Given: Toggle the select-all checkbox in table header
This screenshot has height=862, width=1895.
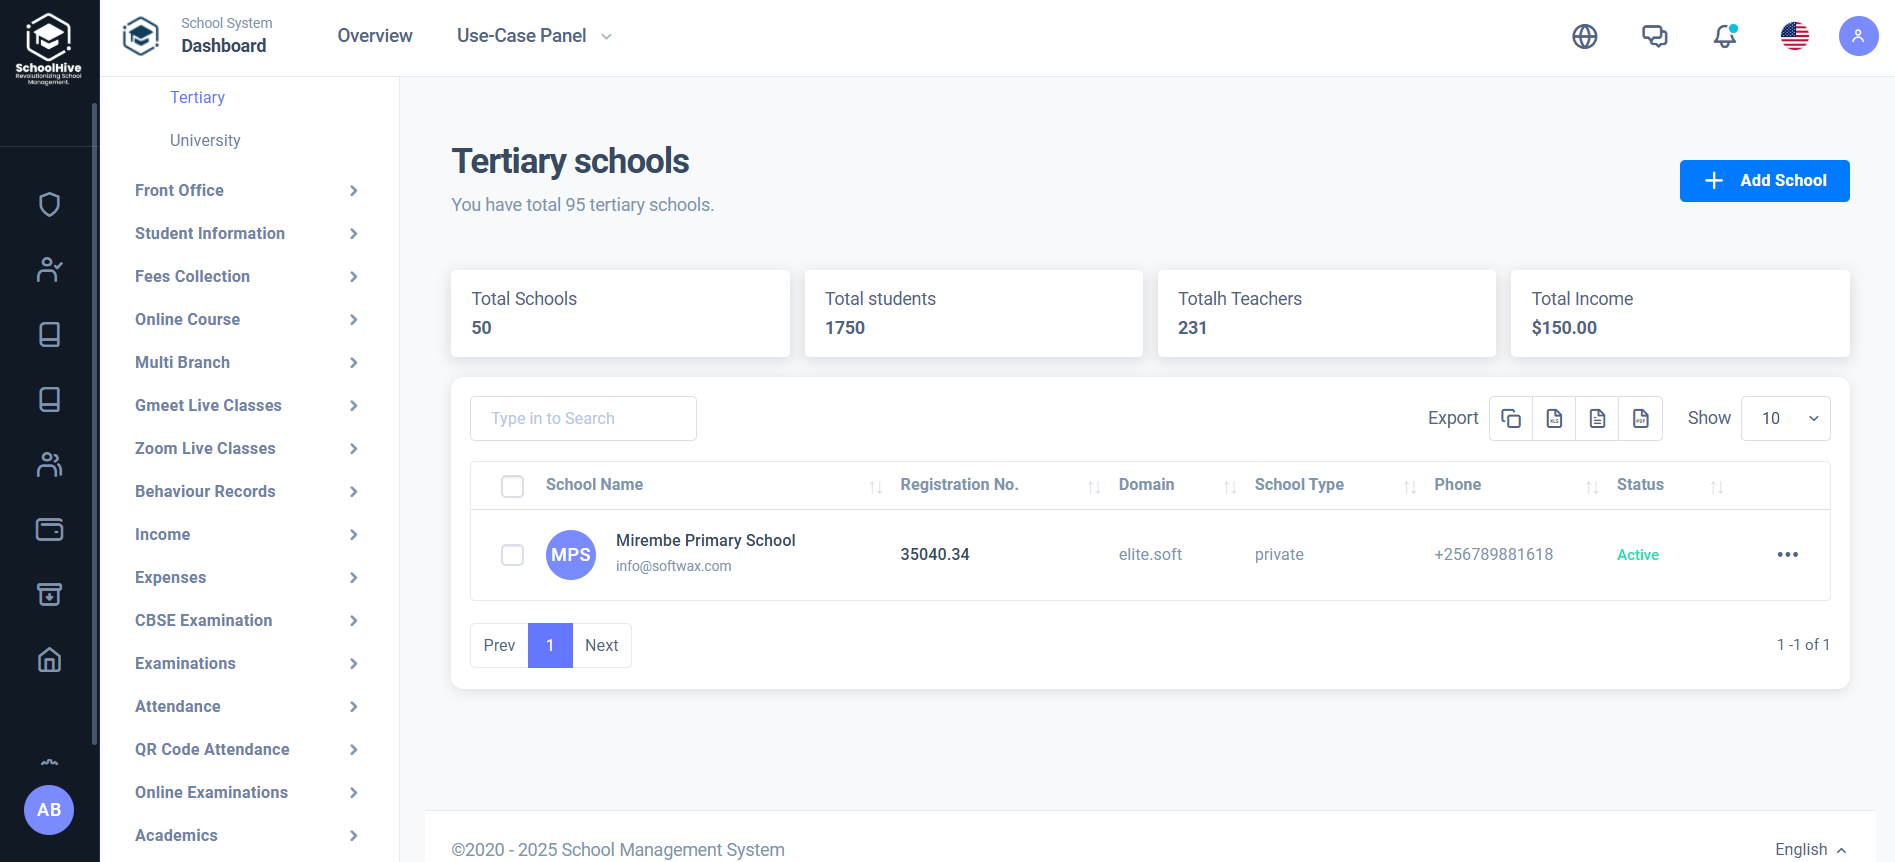Looking at the screenshot, I should (512, 487).
